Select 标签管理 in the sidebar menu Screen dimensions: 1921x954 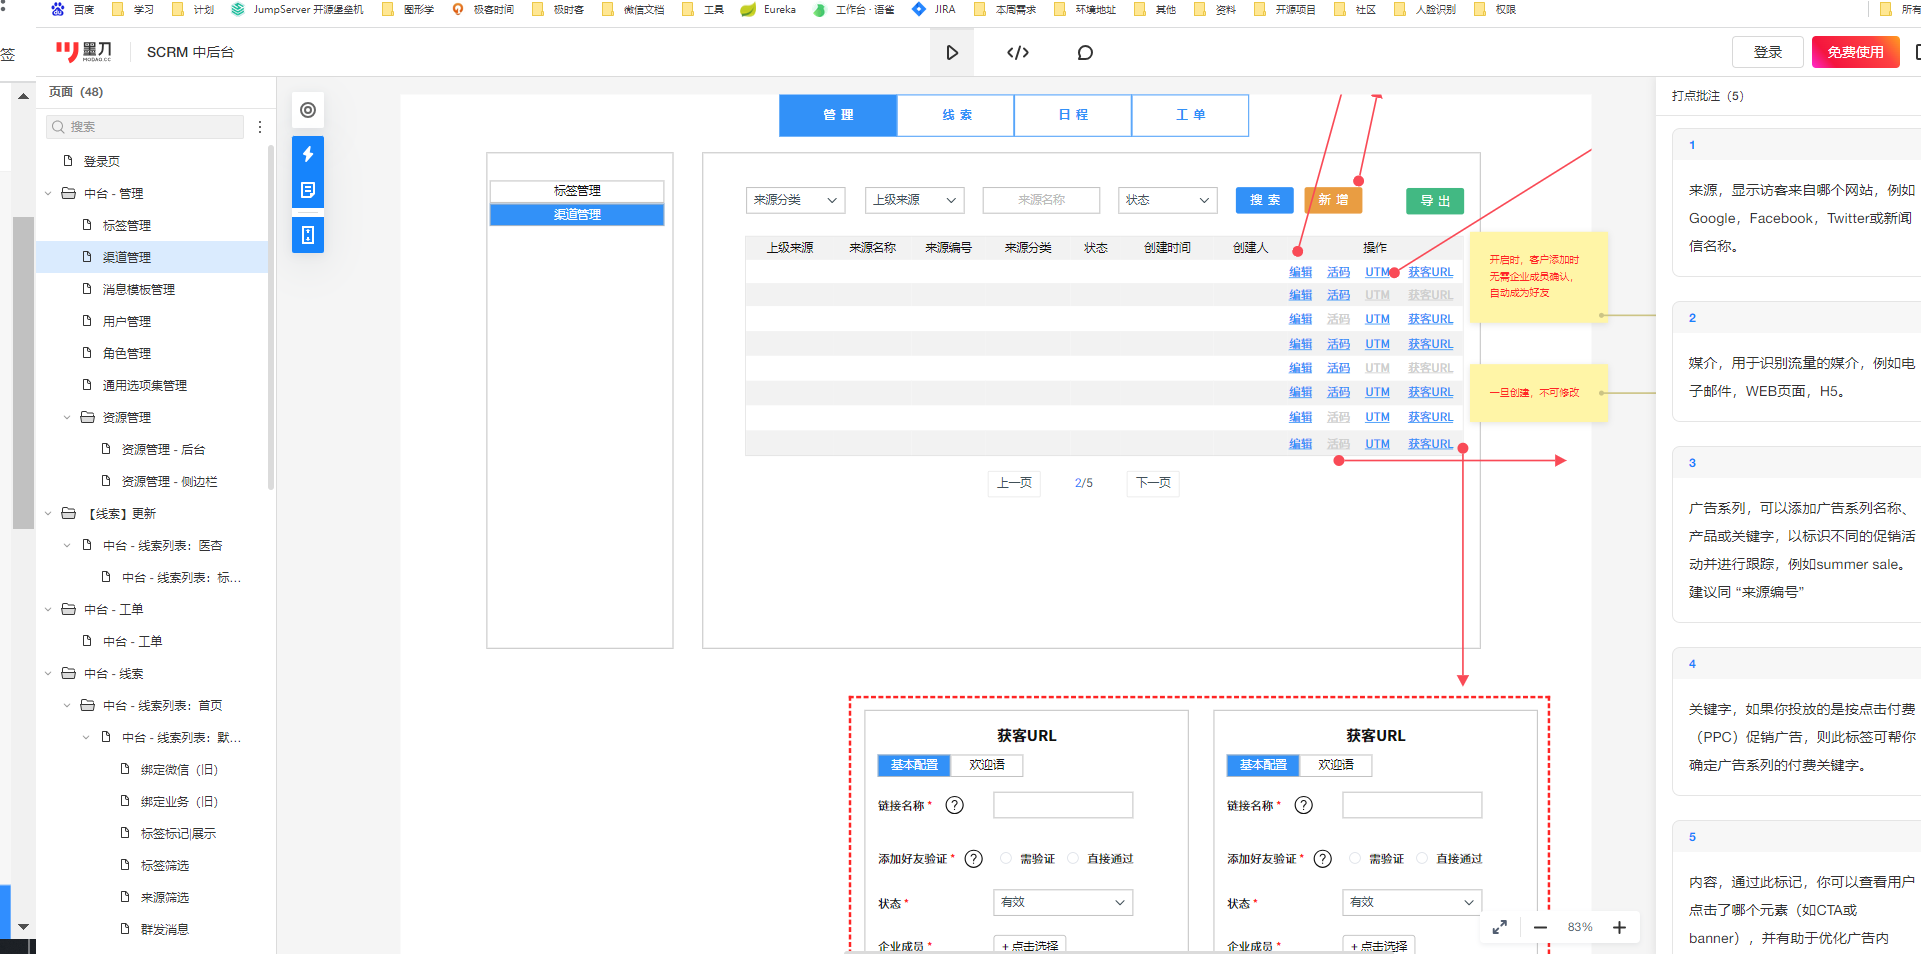tap(577, 190)
